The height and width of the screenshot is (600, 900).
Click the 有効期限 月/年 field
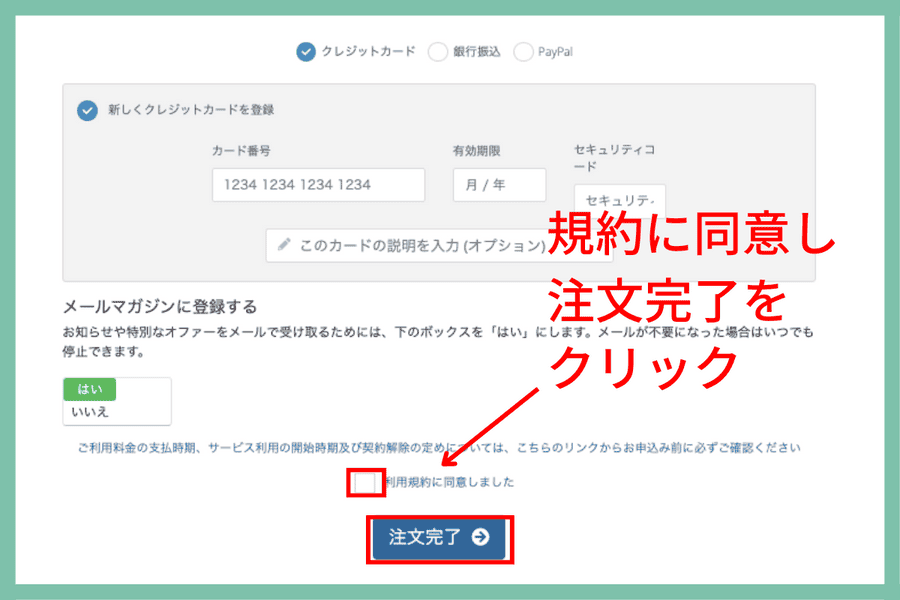499,185
